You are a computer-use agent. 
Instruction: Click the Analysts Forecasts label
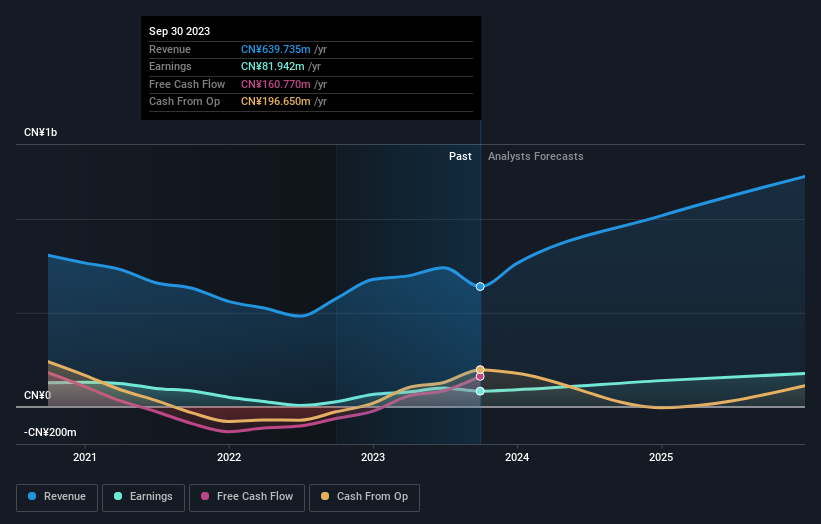[536, 156]
